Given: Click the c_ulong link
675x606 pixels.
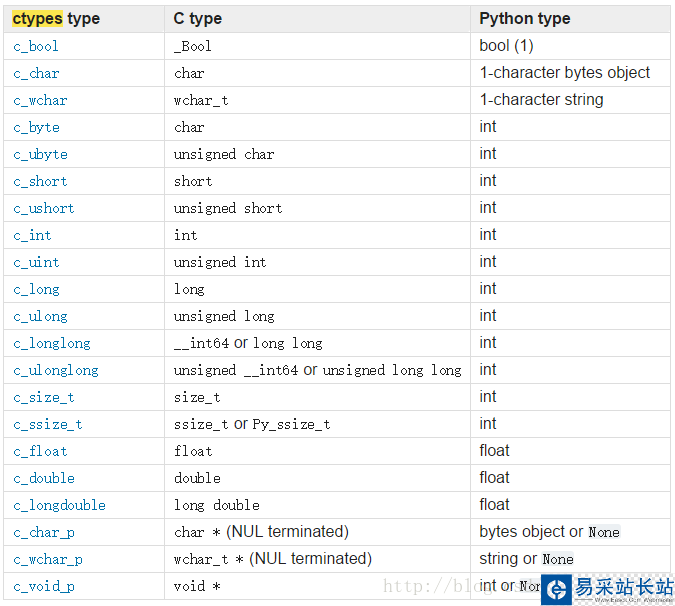Looking at the screenshot, I should coord(40,316).
